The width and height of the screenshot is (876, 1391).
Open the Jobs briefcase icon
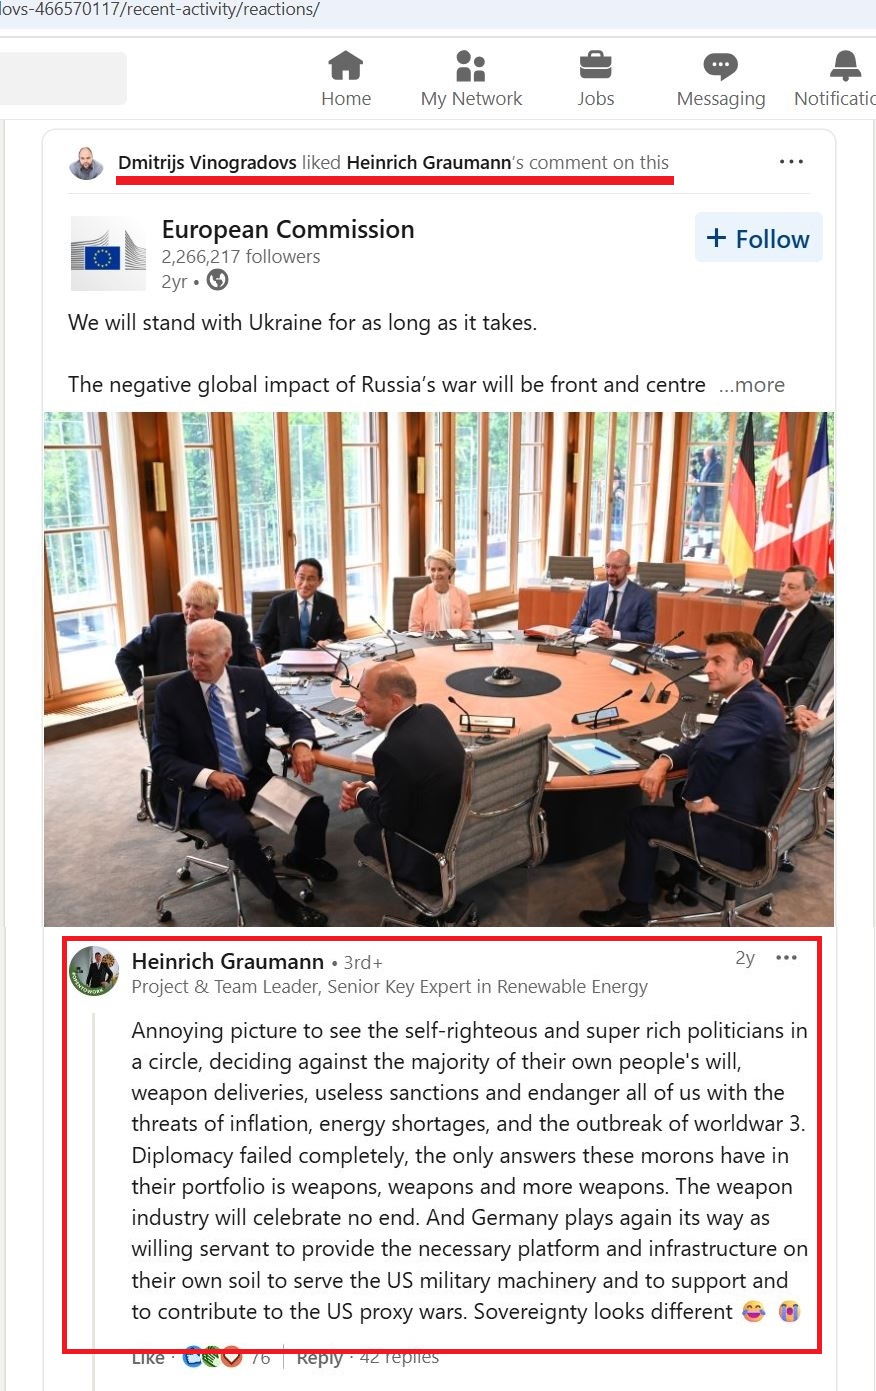(x=596, y=66)
